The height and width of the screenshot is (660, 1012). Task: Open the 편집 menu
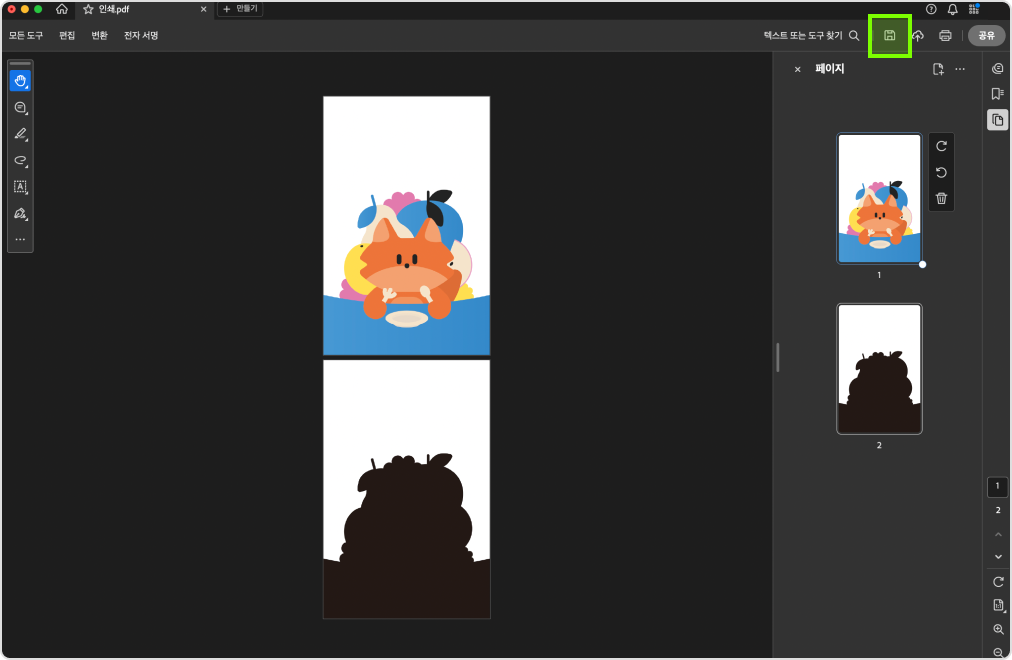tap(67, 35)
